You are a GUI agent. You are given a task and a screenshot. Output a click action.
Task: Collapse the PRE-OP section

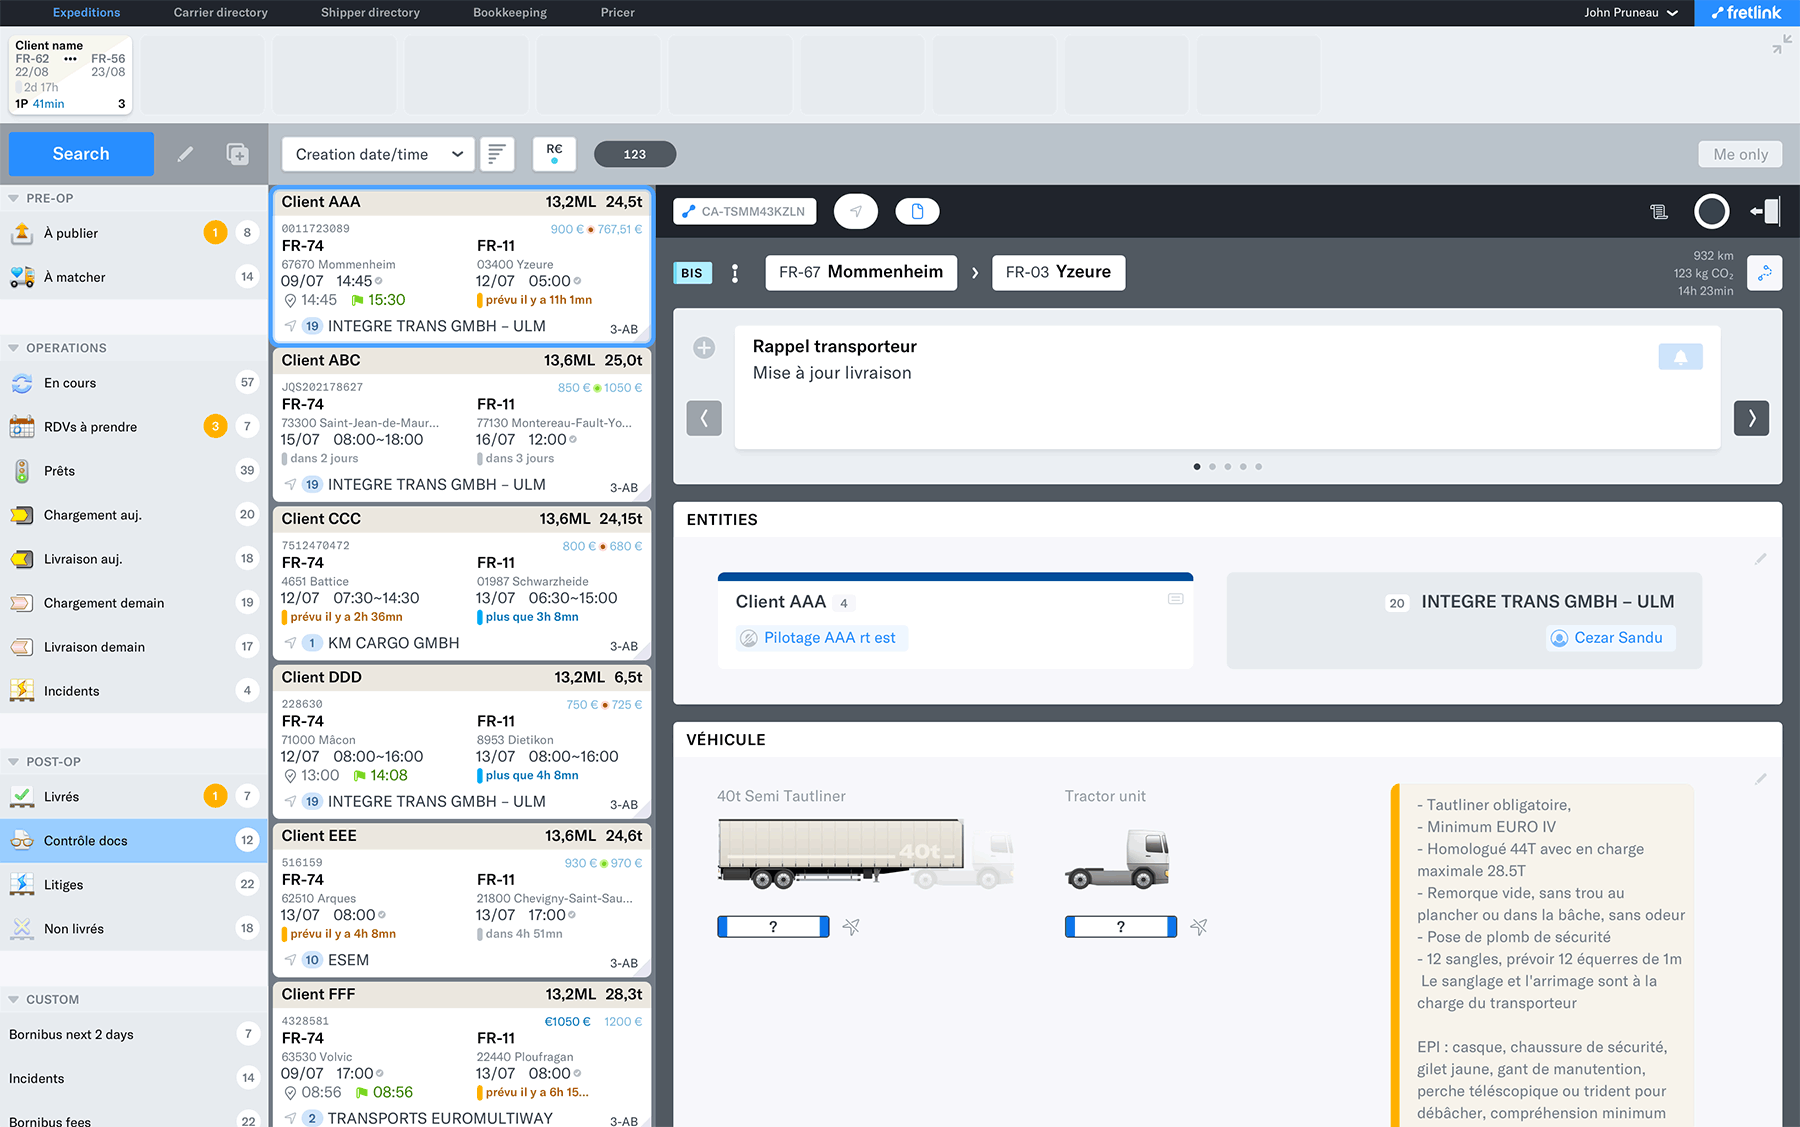click(14, 198)
